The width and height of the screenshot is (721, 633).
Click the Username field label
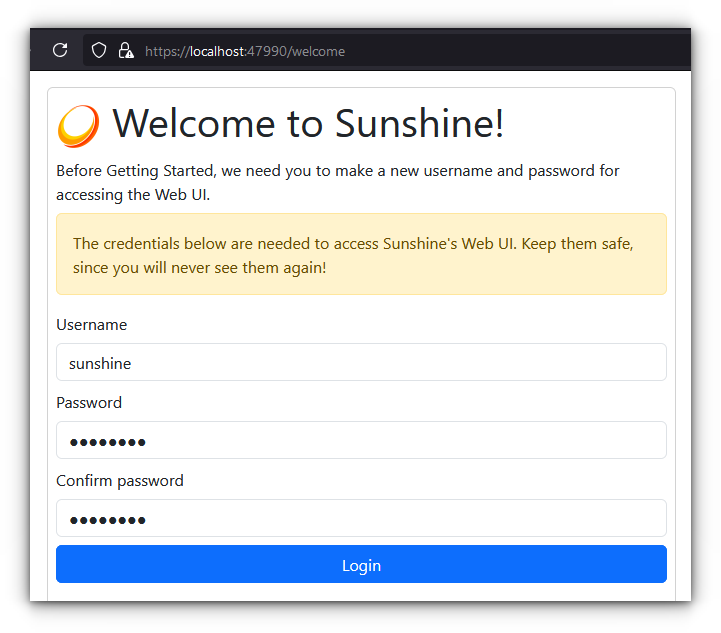point(91,325)
